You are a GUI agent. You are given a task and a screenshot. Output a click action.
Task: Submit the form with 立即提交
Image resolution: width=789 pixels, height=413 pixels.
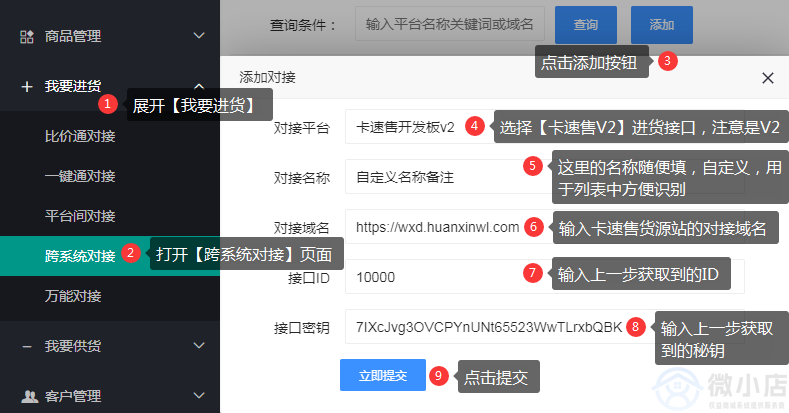(383, 375)
